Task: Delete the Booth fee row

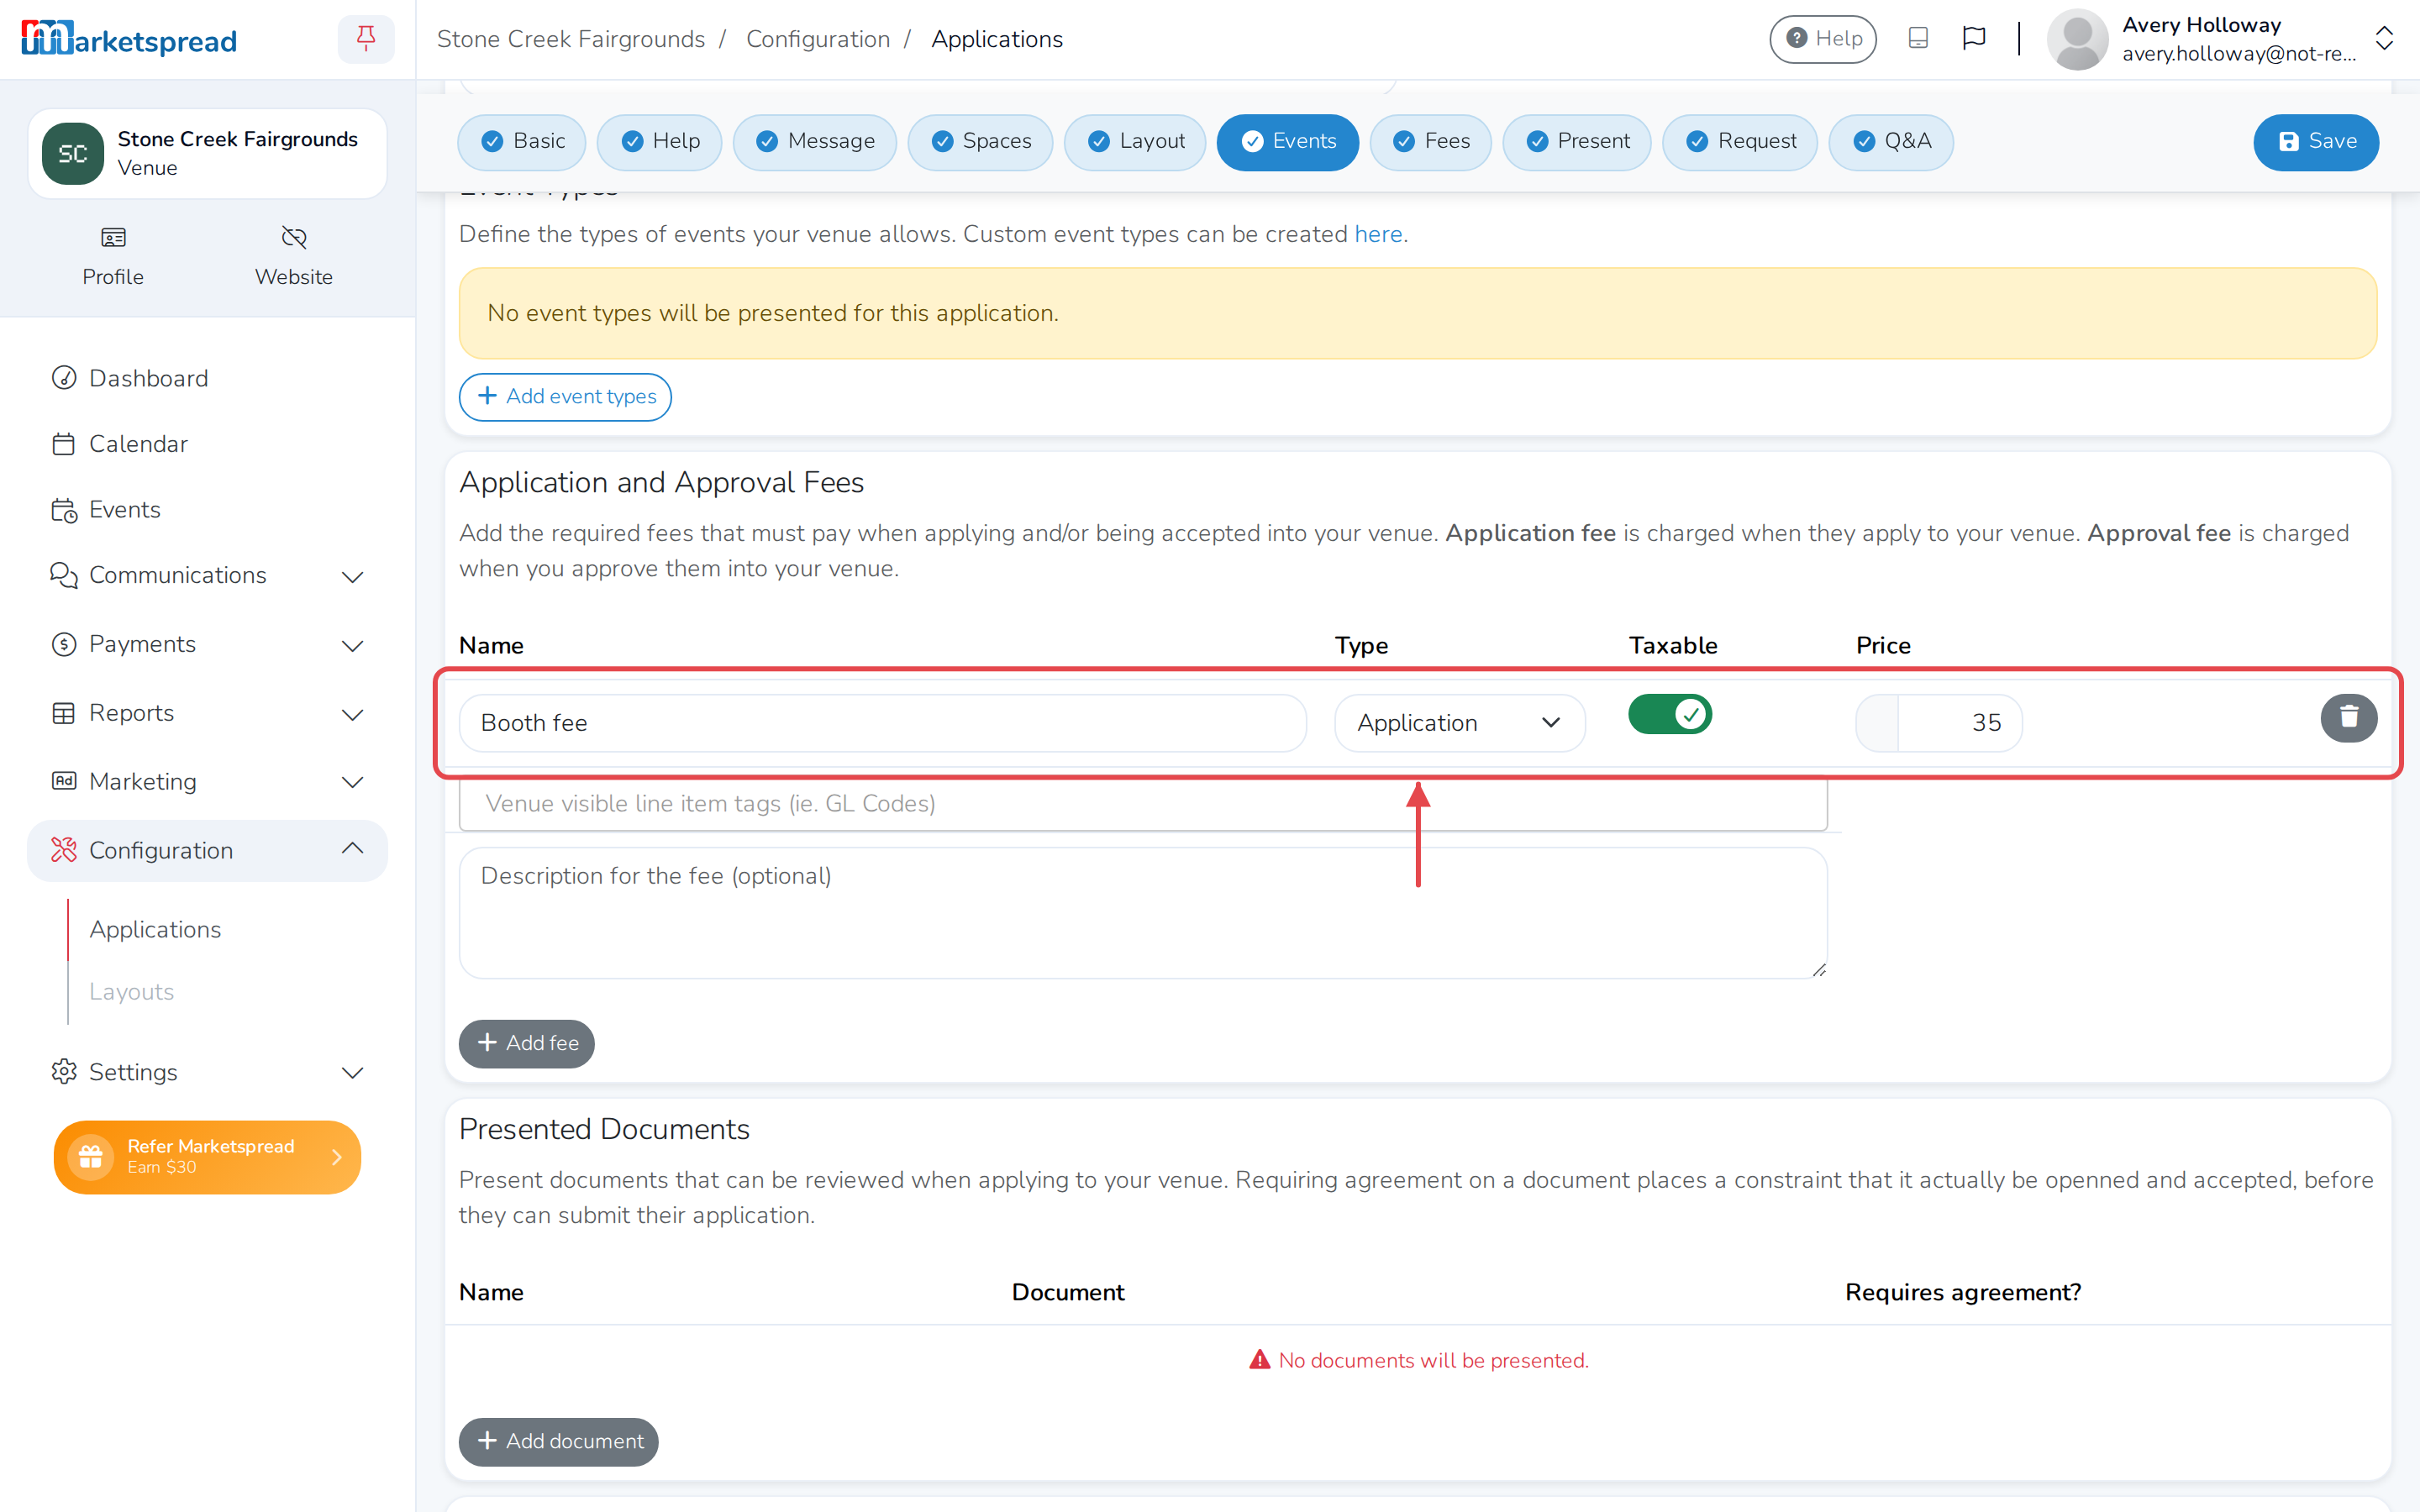Action: [2348, 717]
